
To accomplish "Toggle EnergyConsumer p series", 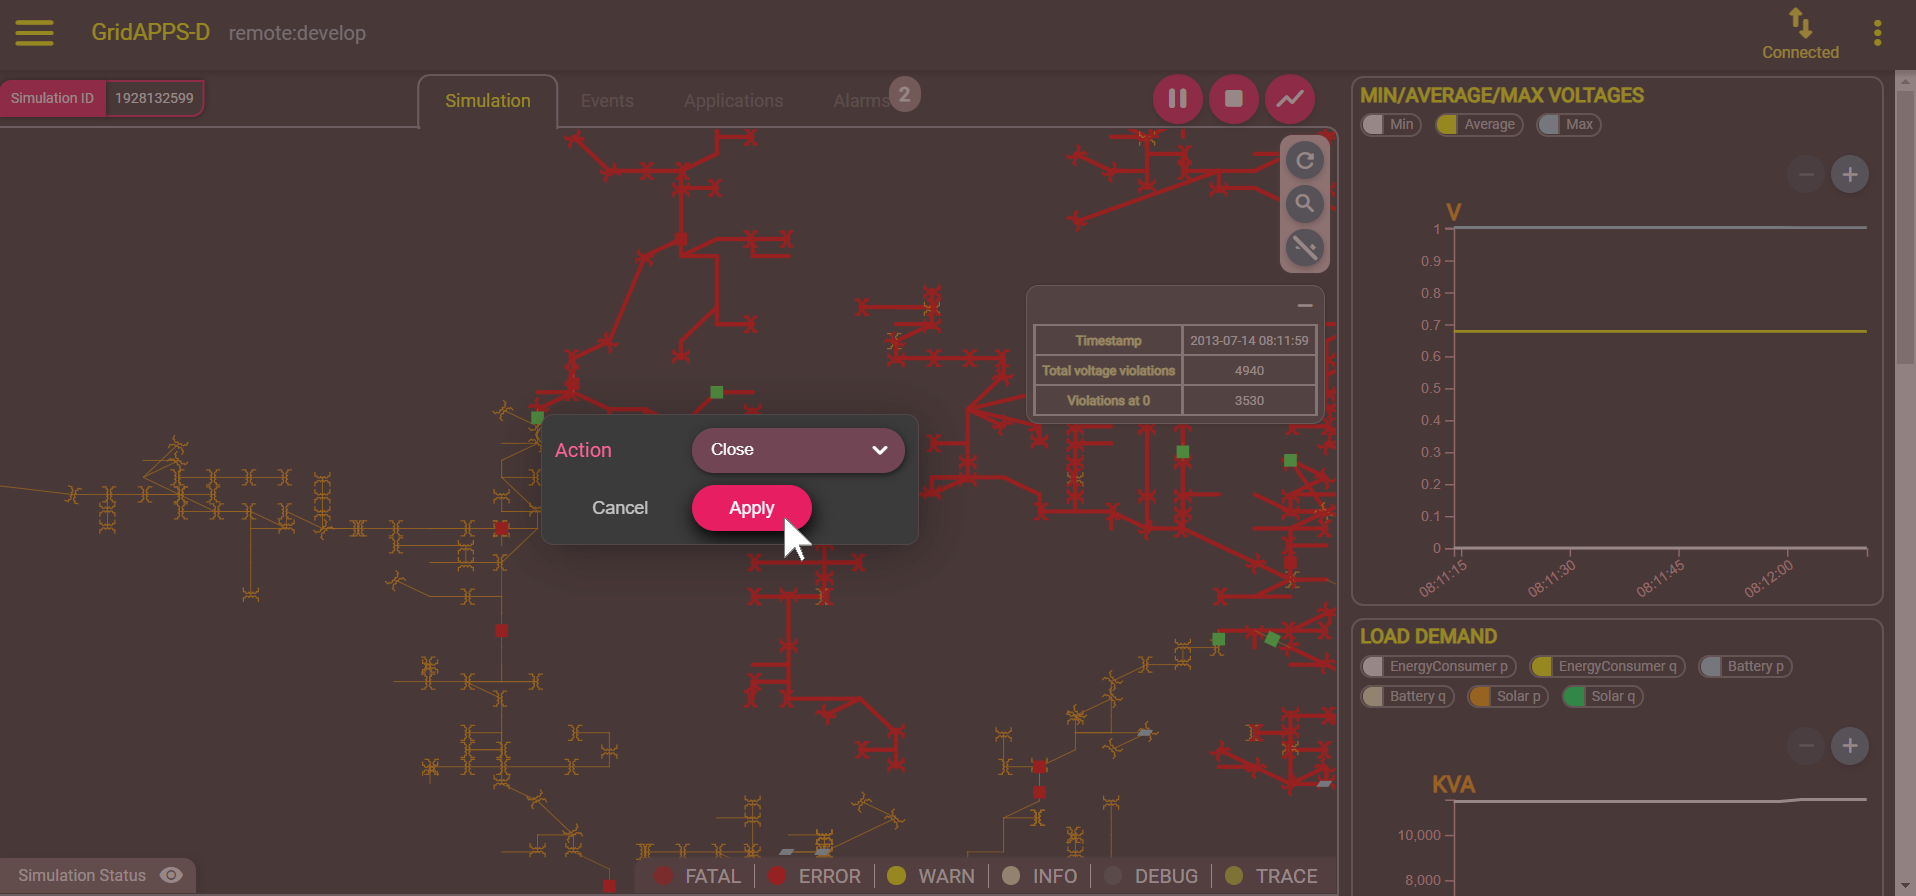I will tap(1438, 667).
